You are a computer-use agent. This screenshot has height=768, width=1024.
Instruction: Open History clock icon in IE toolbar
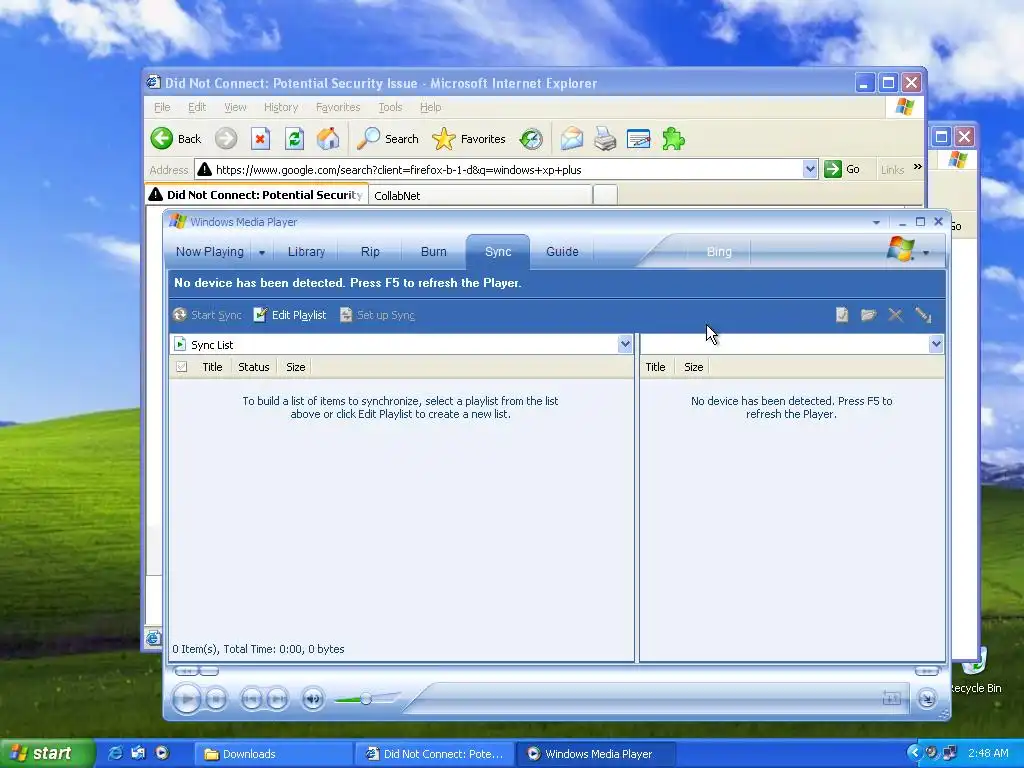pyautogui.click(x=531, y=138)
